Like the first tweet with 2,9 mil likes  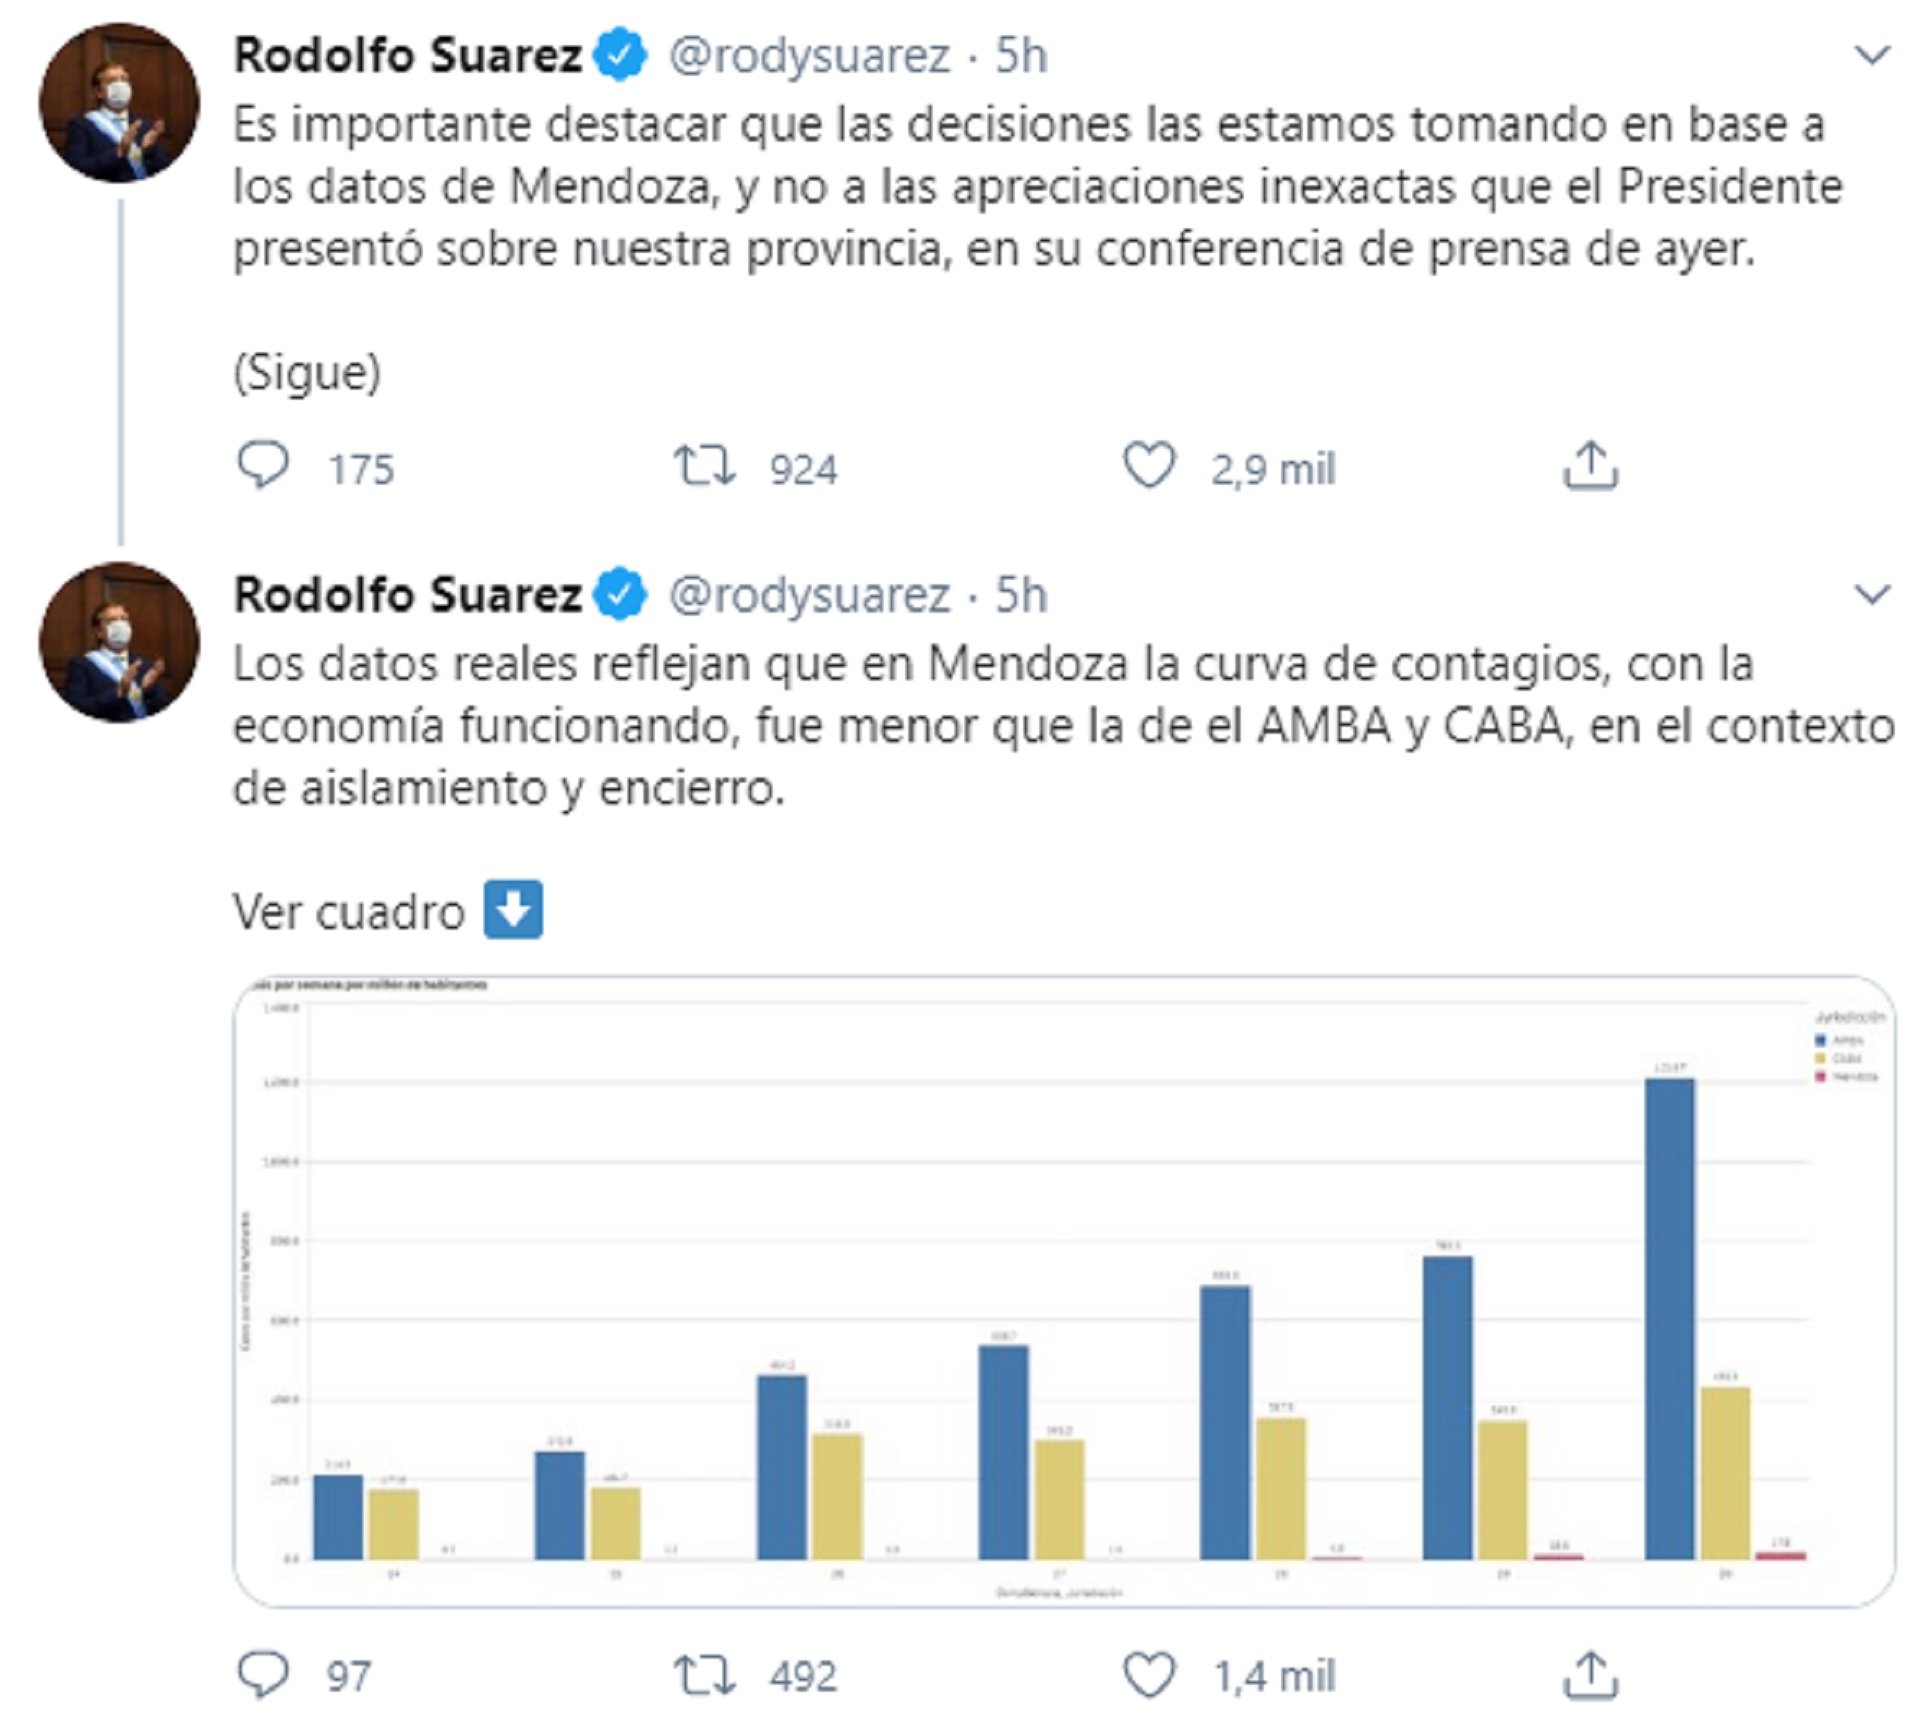click(1149, 466)
